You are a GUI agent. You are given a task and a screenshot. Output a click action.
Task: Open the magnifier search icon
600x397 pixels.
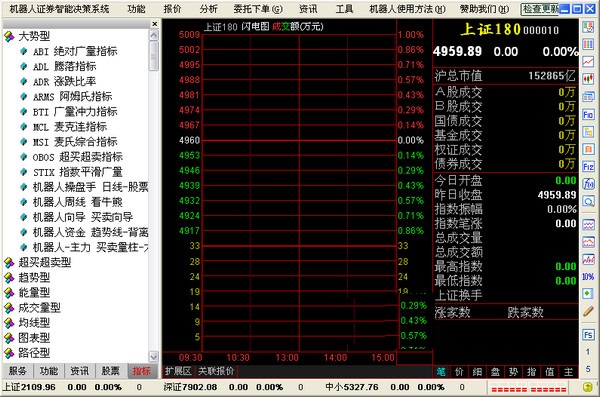click(x=588, y=201)
